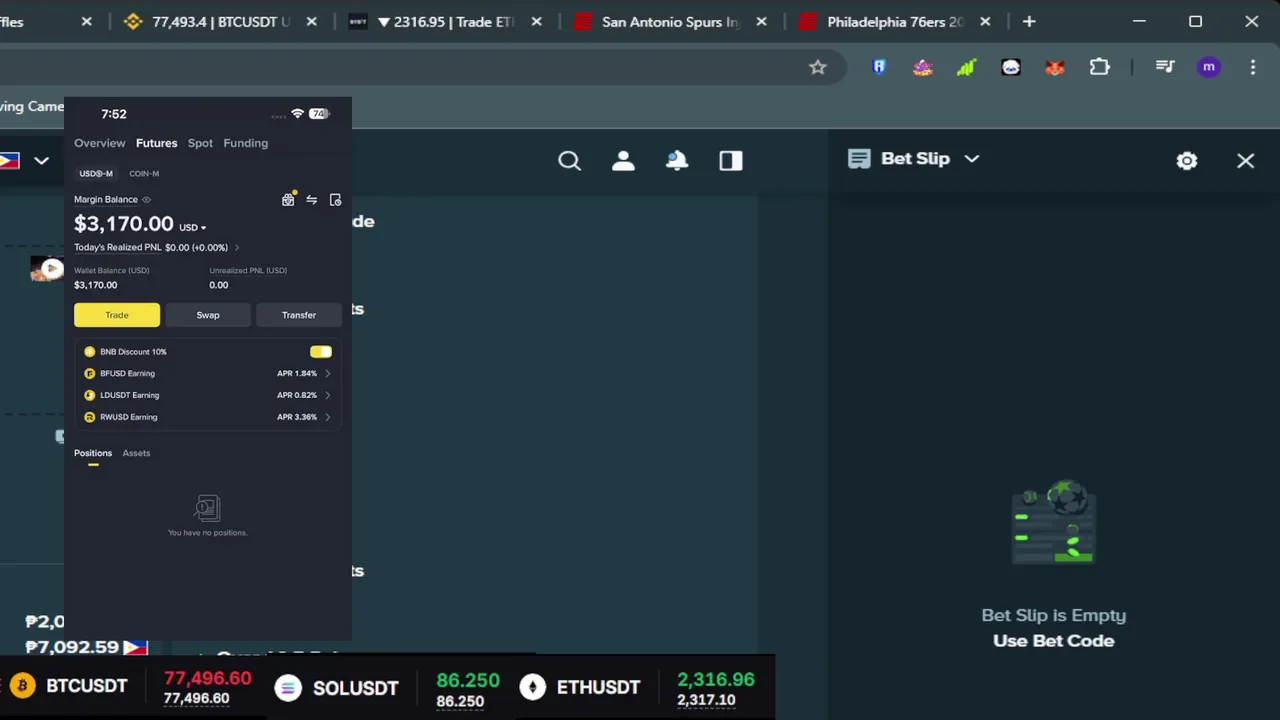Click the Bitcoin icon in ticker
The width and height of the screenshot is (1280, 720).
click(x=22, y=686)
